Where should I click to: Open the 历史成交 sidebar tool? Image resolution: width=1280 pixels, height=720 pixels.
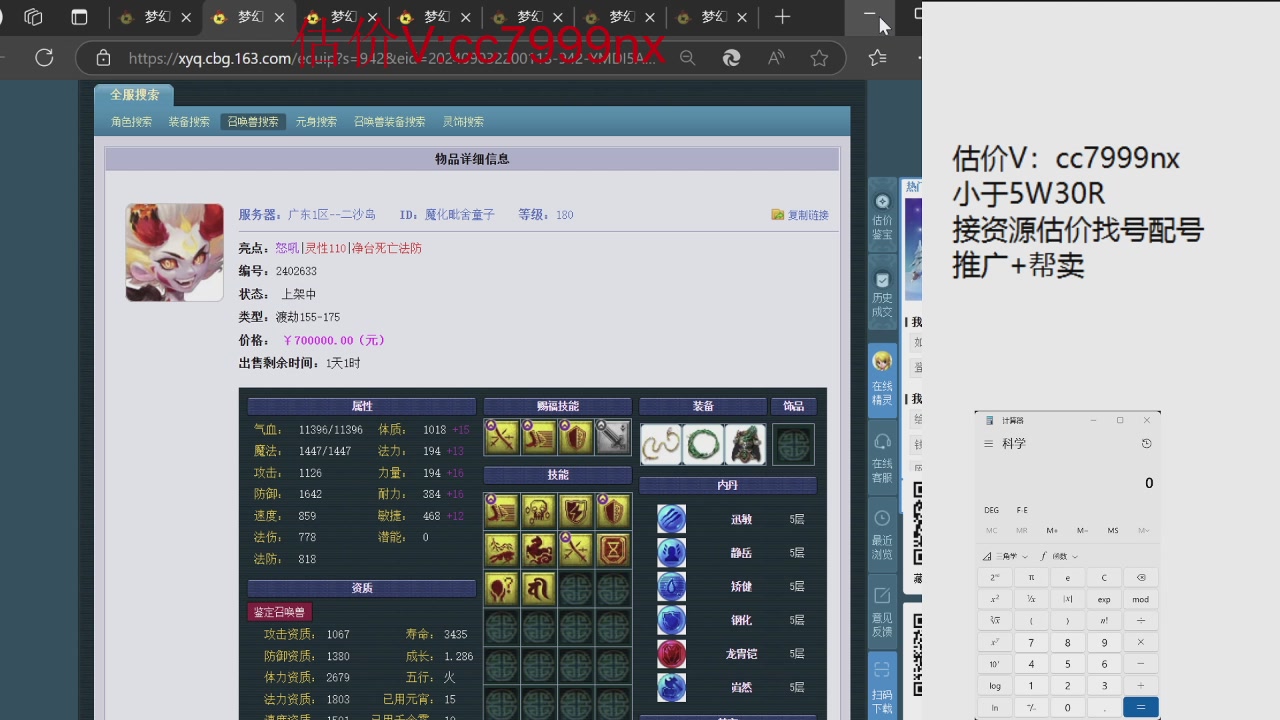pos(882,294)
